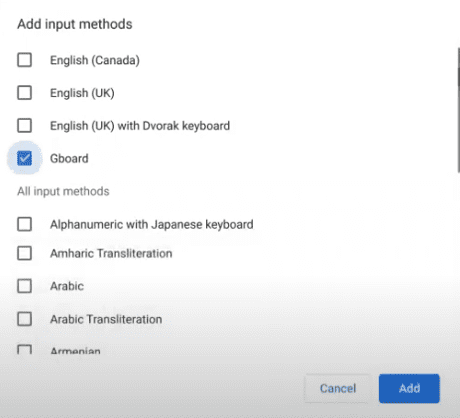Tick the English (Canada) checkbox

24,60
